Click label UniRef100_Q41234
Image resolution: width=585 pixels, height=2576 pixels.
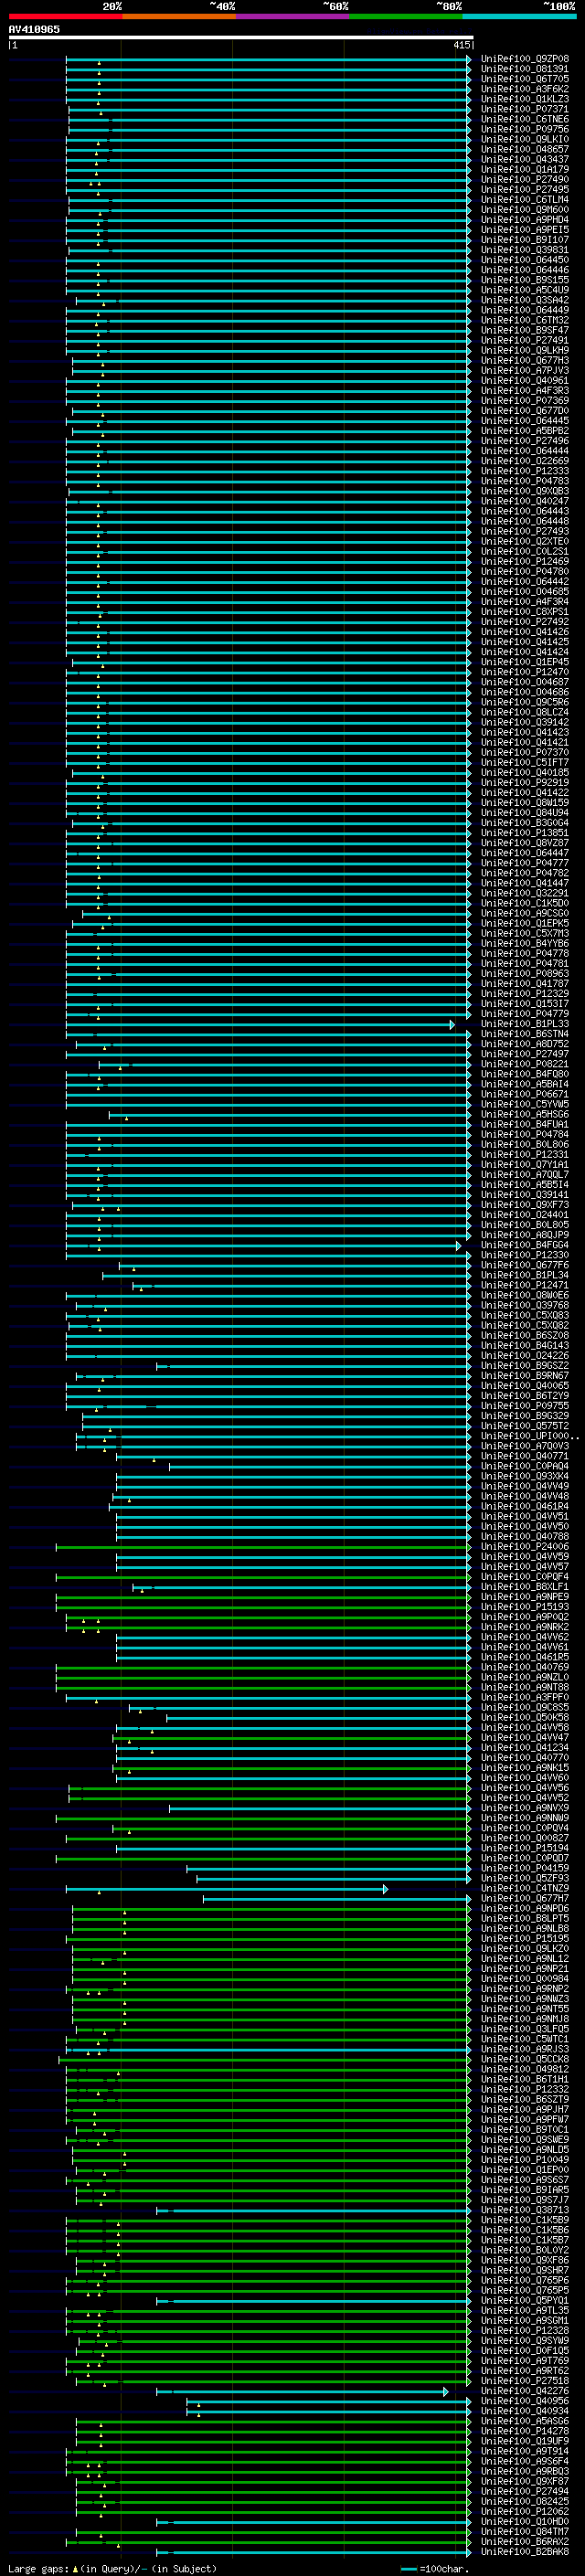point(525,1747)
